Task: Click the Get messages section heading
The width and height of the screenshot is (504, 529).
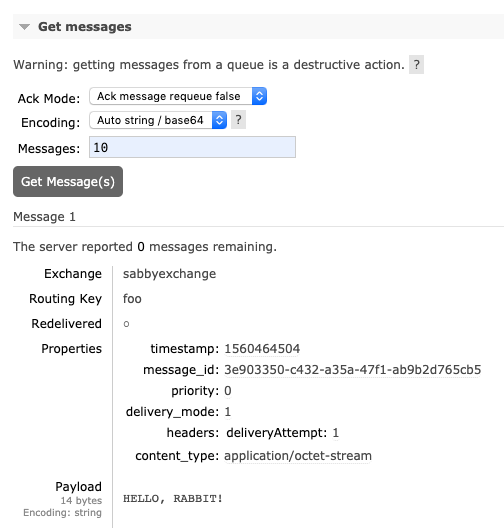Action: click(x=84, y=27)
